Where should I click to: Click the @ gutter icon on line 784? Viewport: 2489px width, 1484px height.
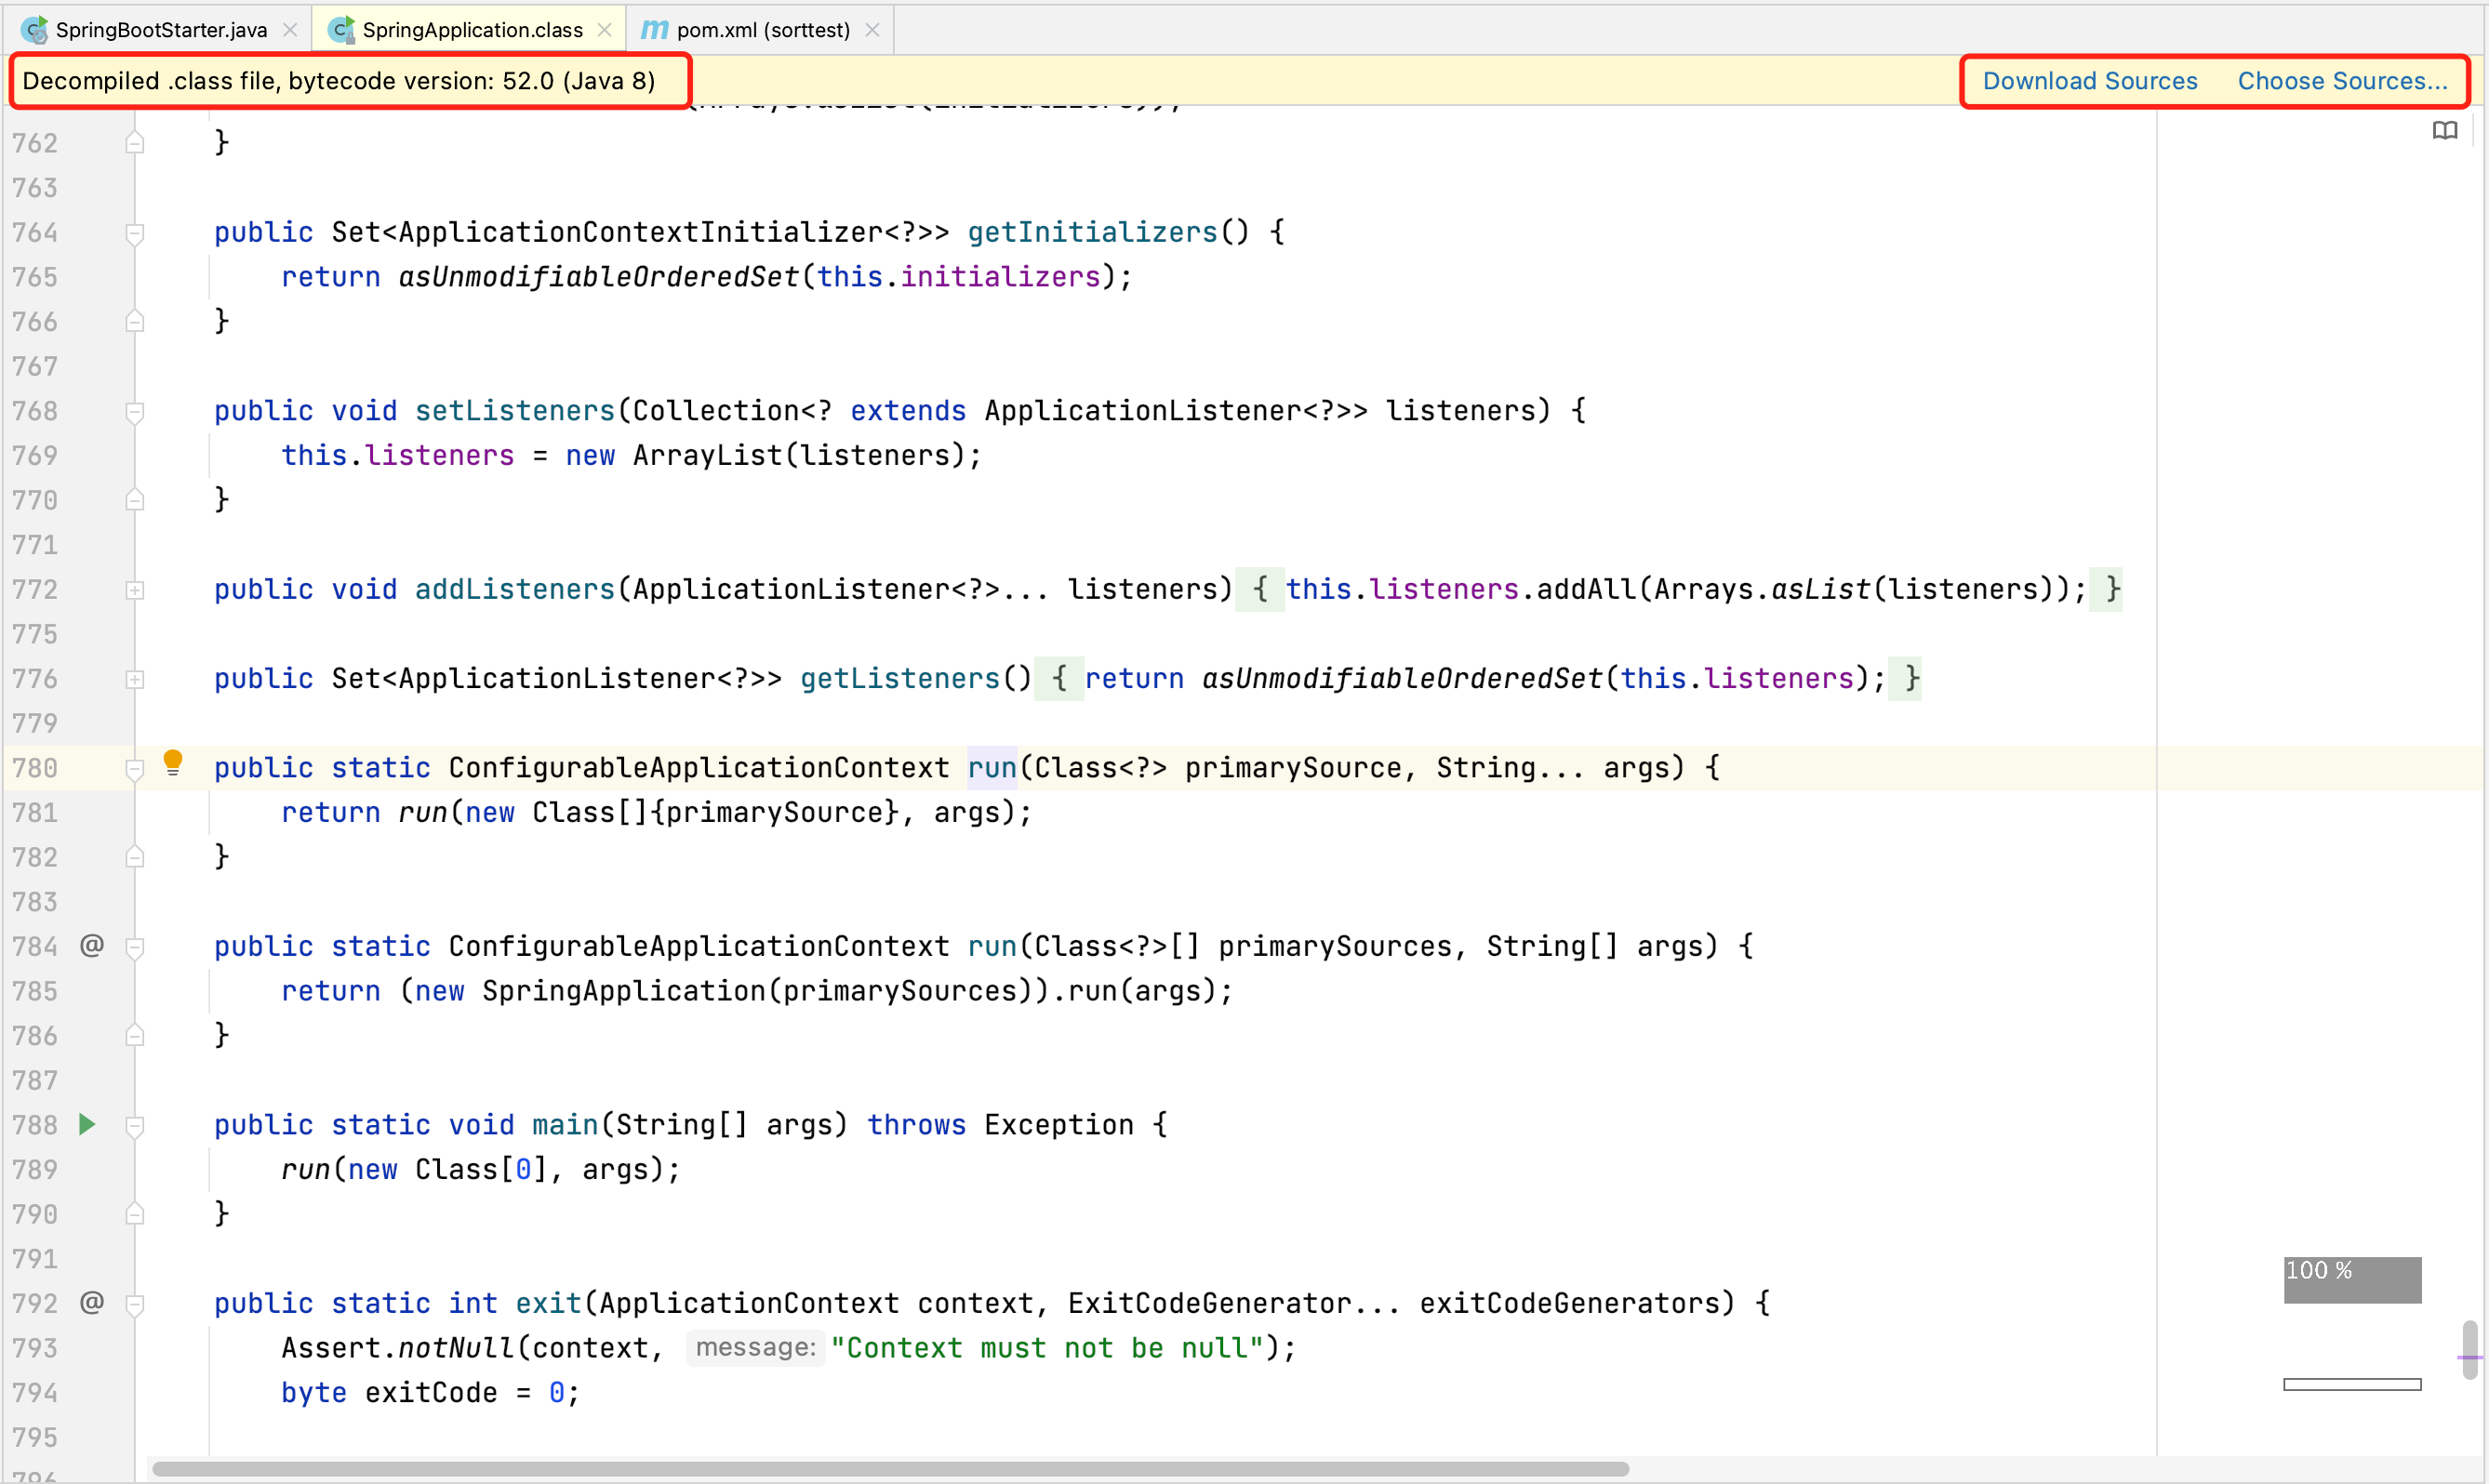(91, 945)
